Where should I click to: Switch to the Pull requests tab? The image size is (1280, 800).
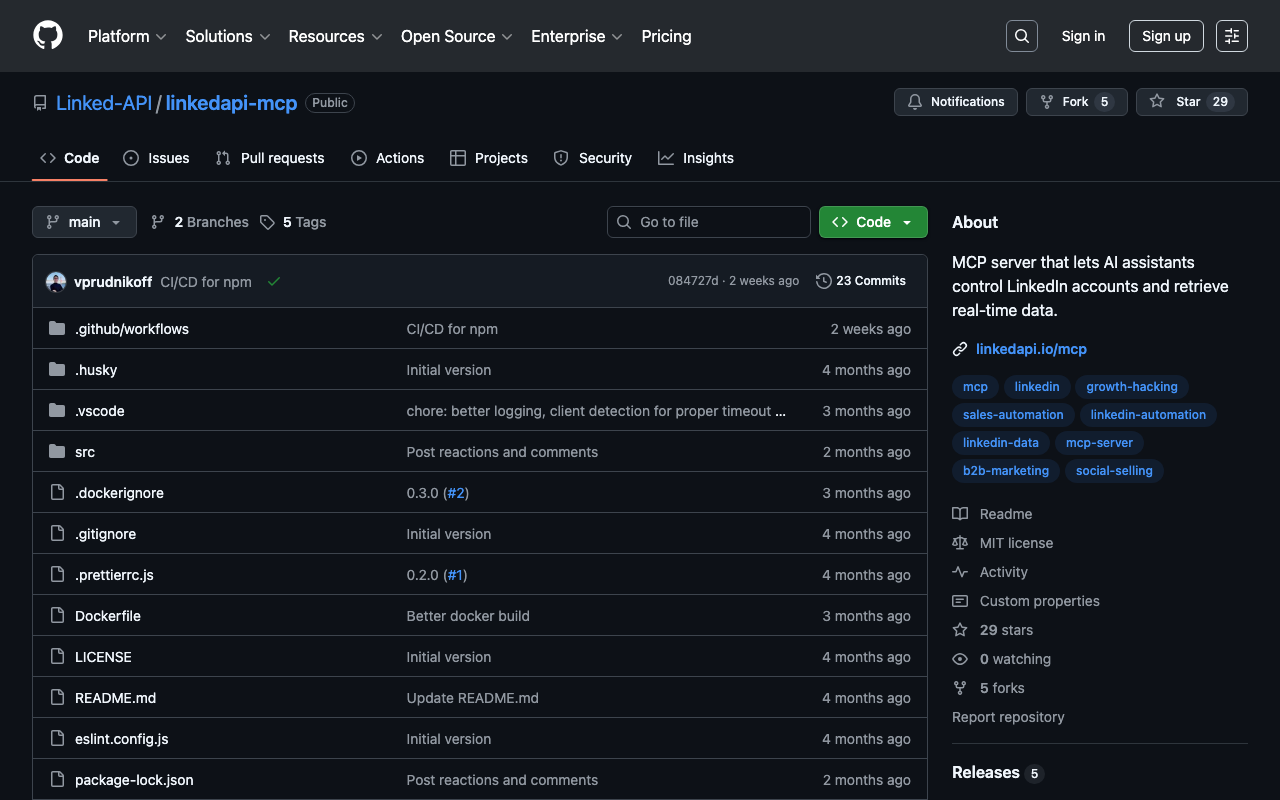(270, 158)
